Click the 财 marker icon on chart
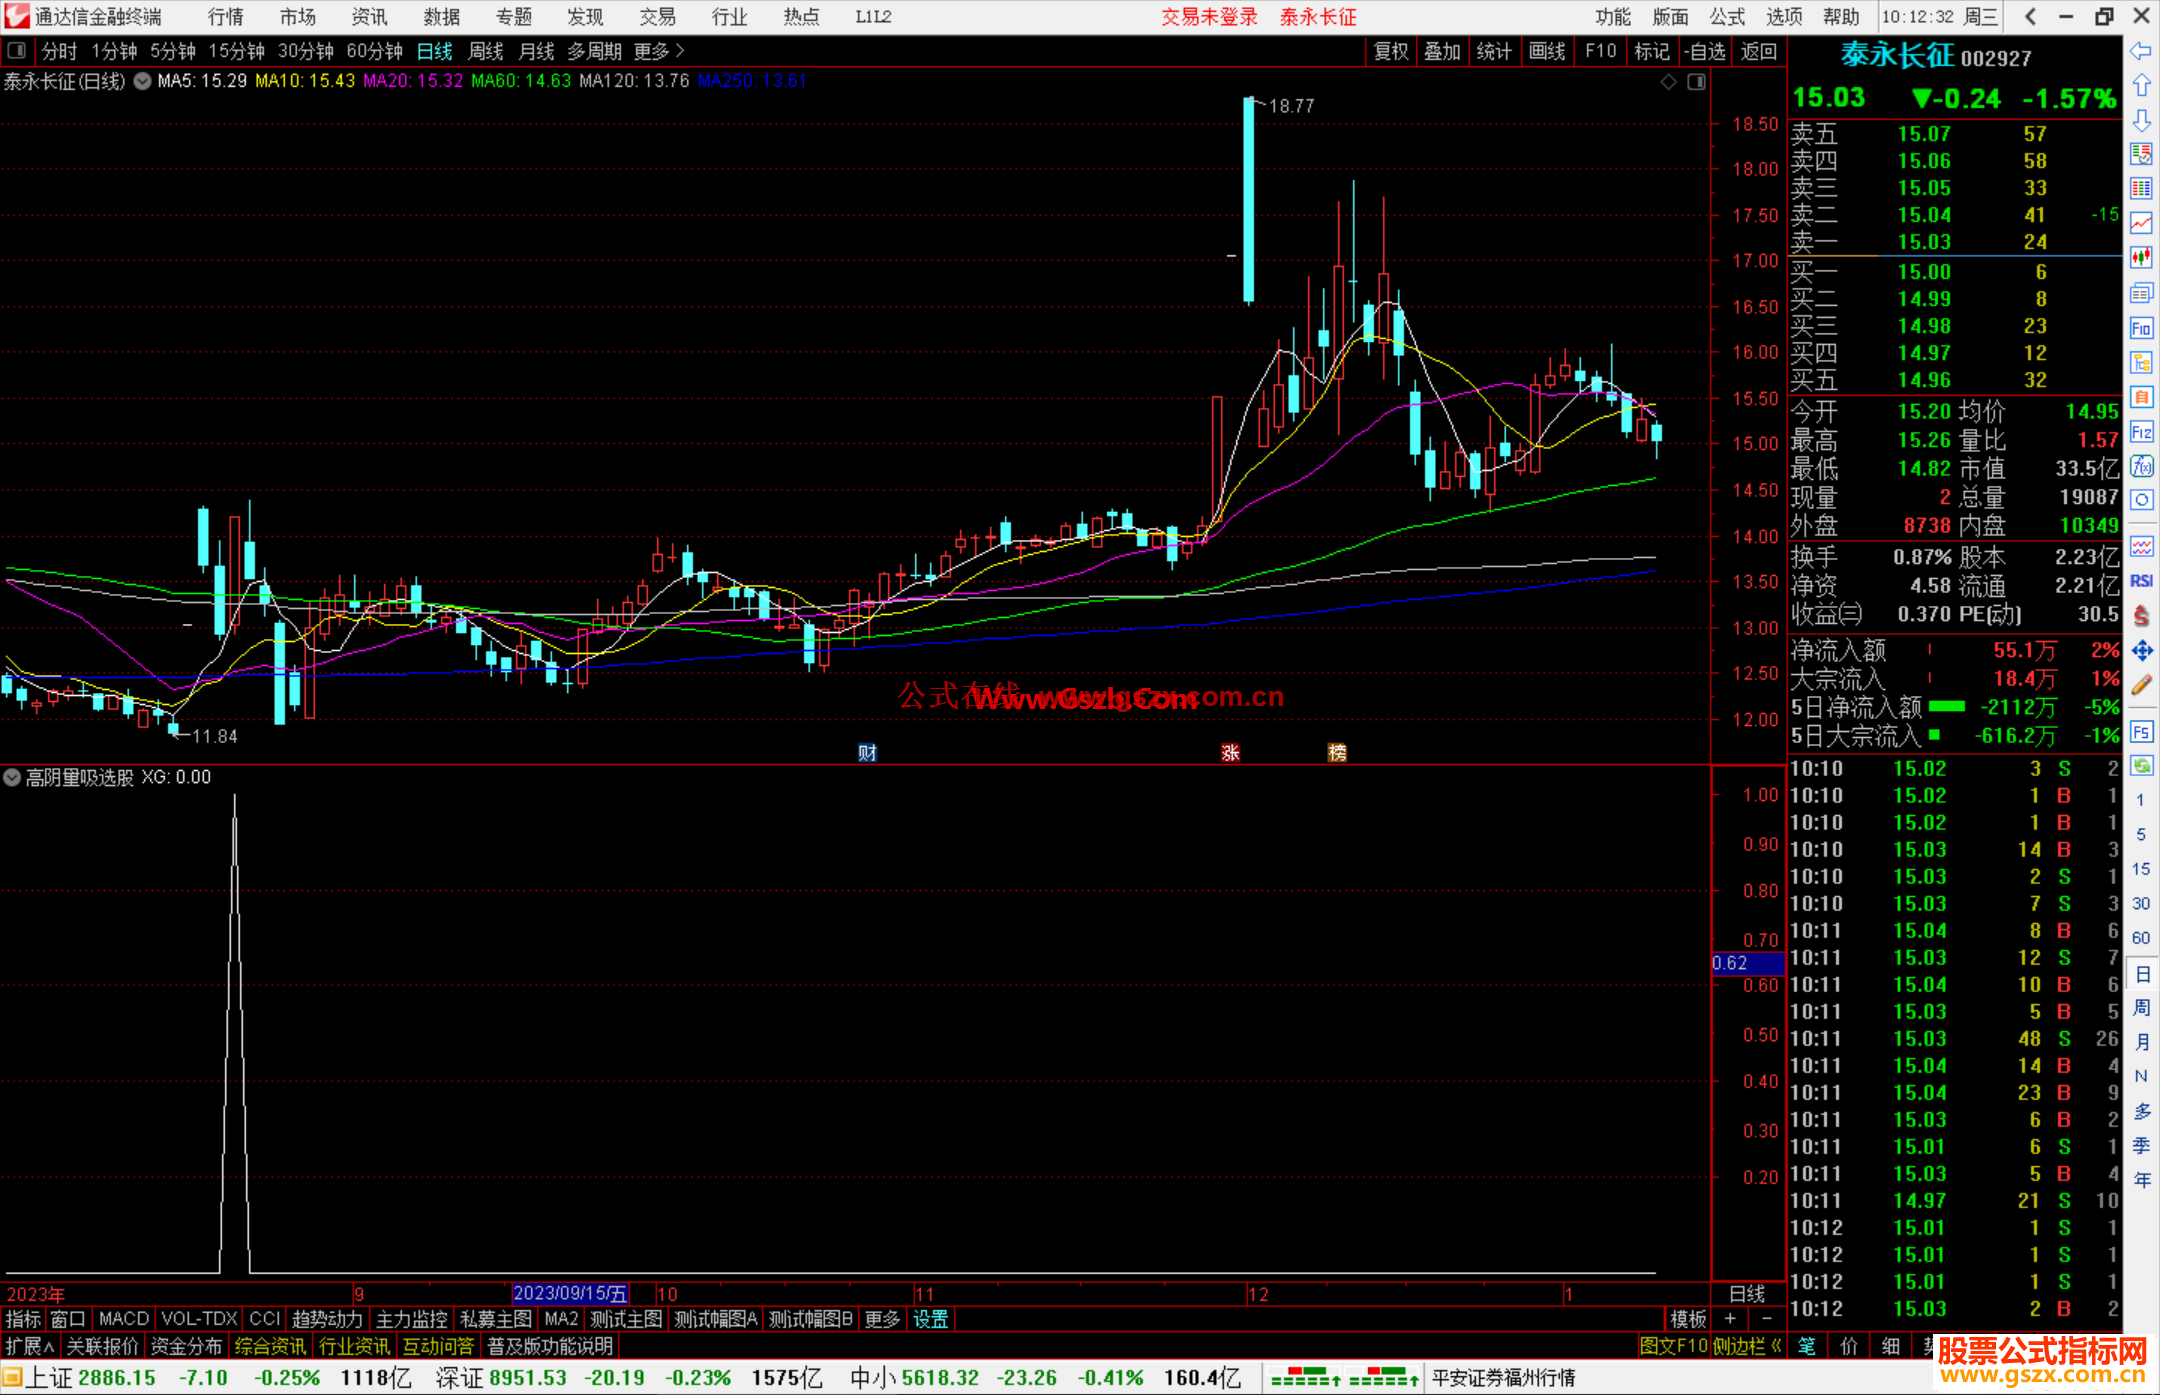 coord(867,752)
